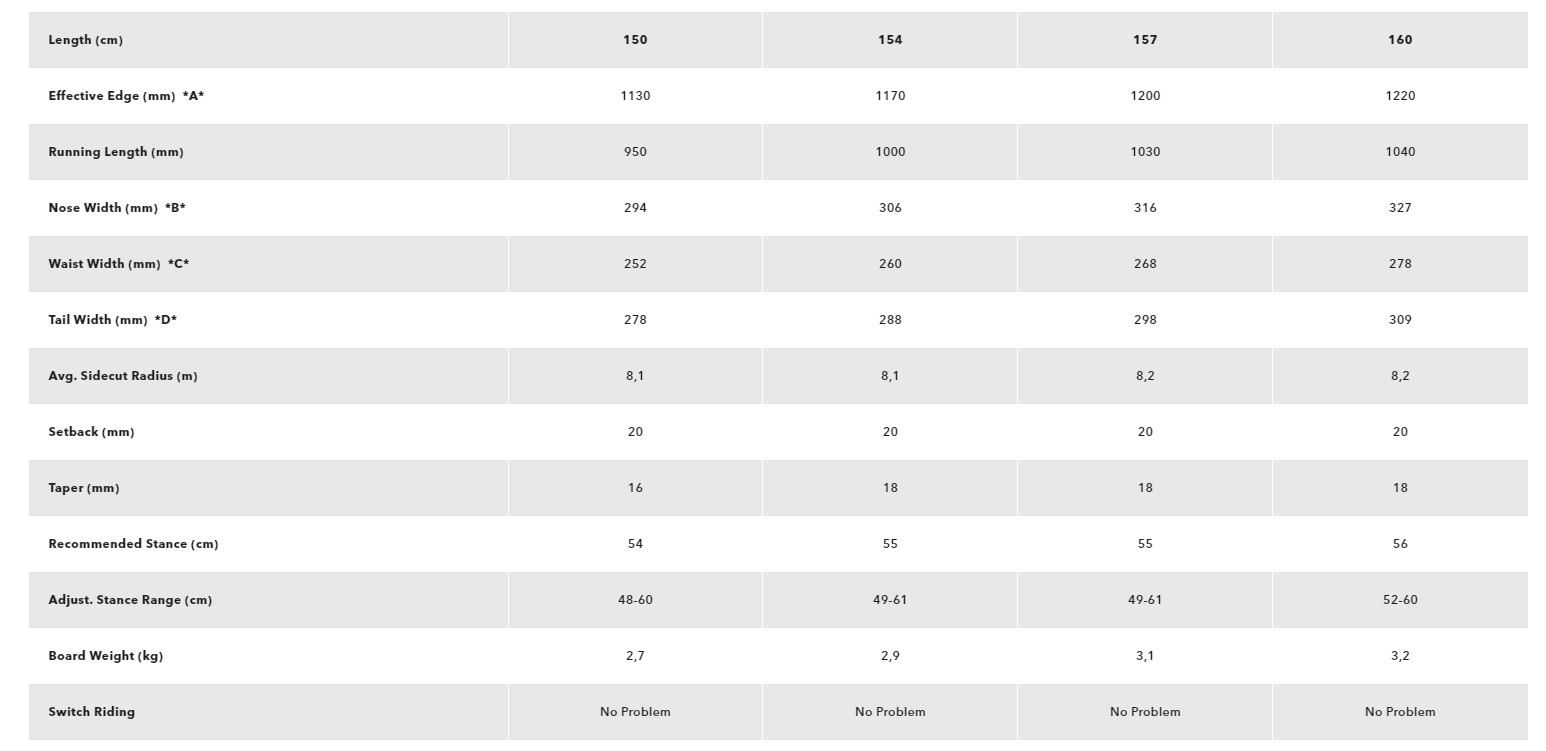Click the 1130 effective edge value

(635, 96)
